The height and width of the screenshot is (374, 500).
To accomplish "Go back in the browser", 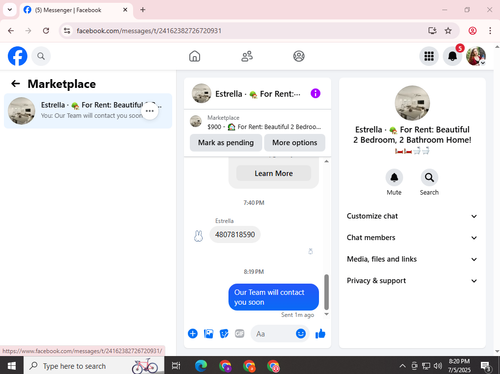I will 11,31.
